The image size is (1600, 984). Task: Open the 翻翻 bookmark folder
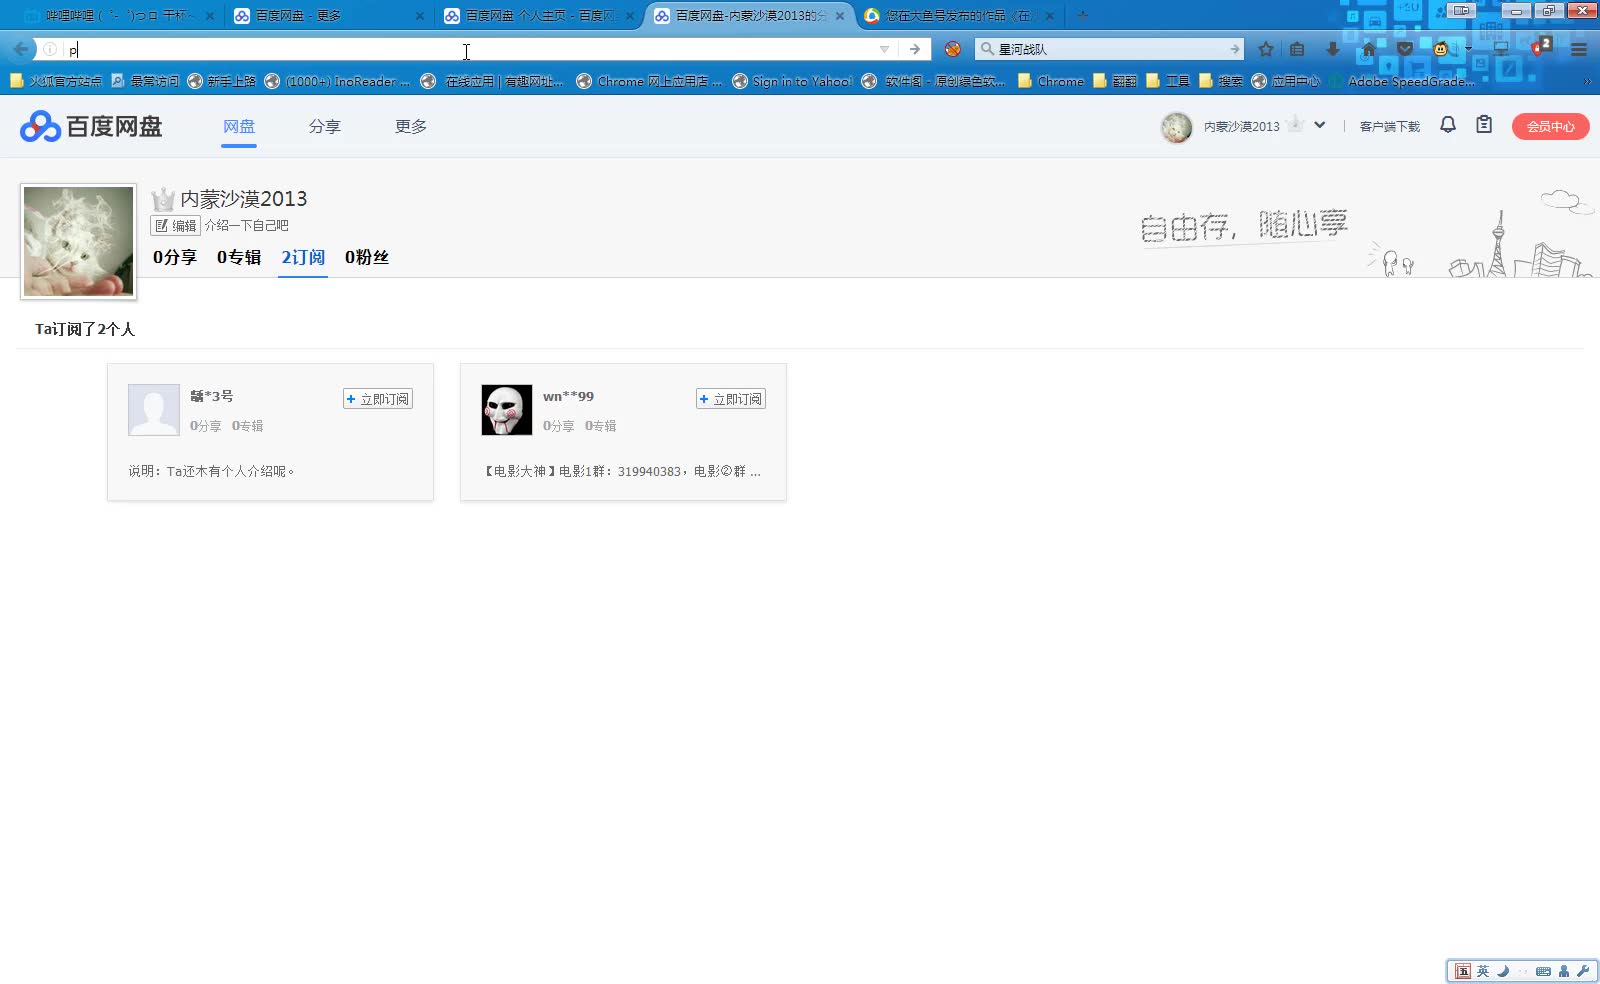[1115, 81]
